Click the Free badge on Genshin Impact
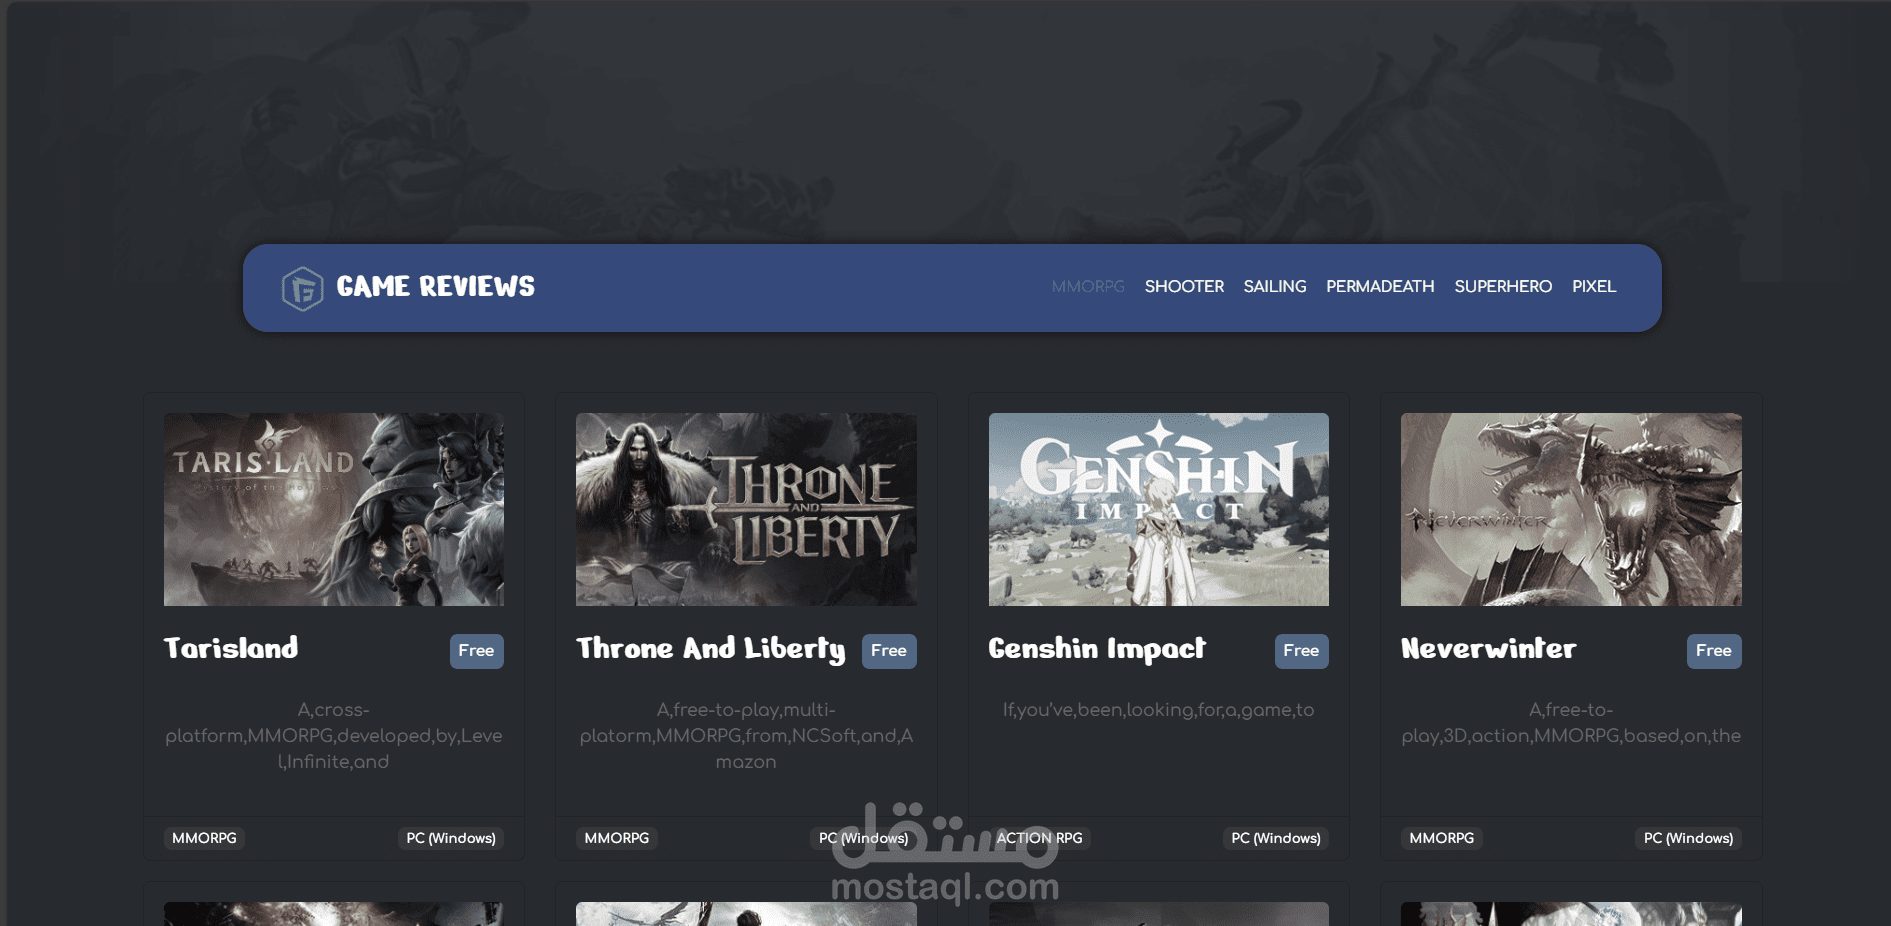1891x926 pixels. 1301,651
